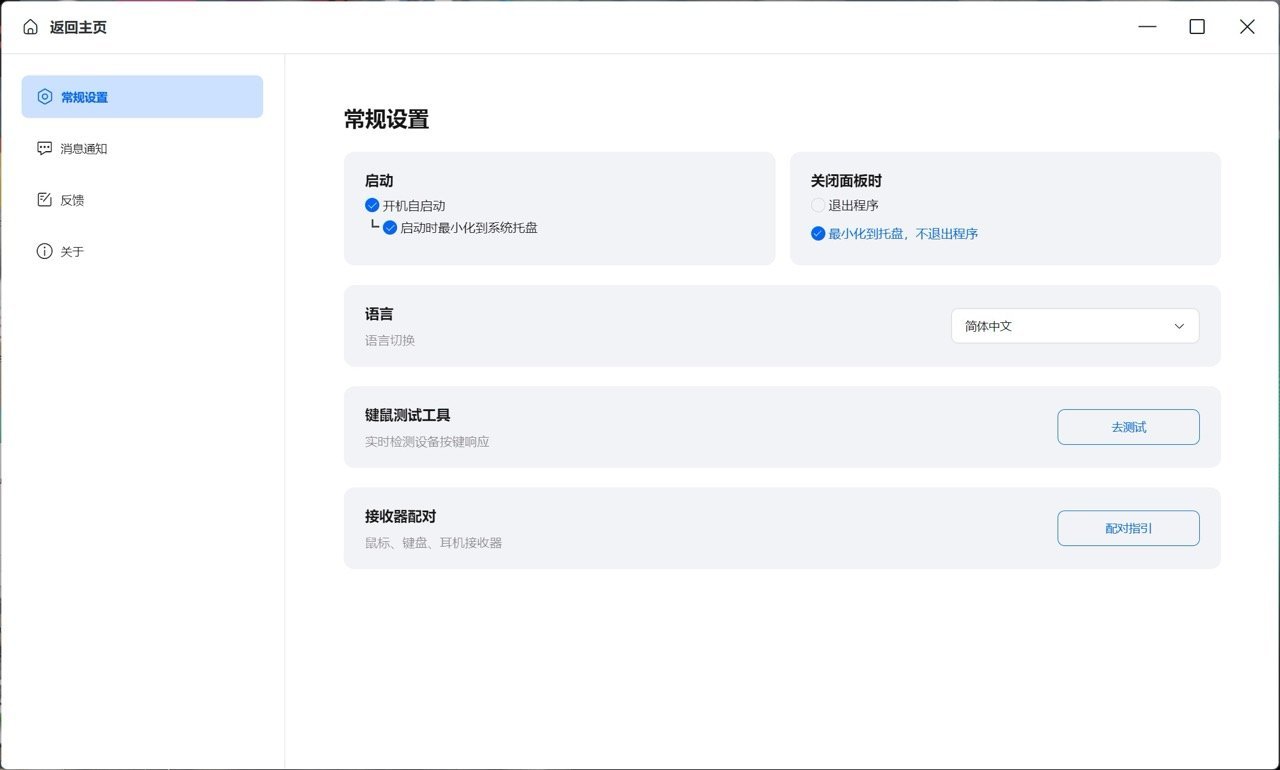Click the 实时检测设备按键响应 description

pyautogui.click(x=427, y=441)
